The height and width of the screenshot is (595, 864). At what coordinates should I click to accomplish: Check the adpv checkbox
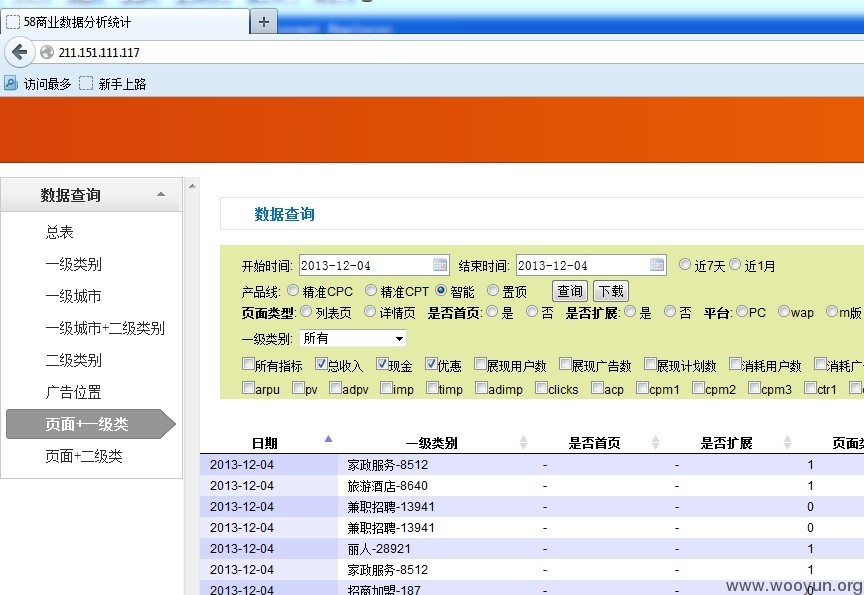coord(335,388)
